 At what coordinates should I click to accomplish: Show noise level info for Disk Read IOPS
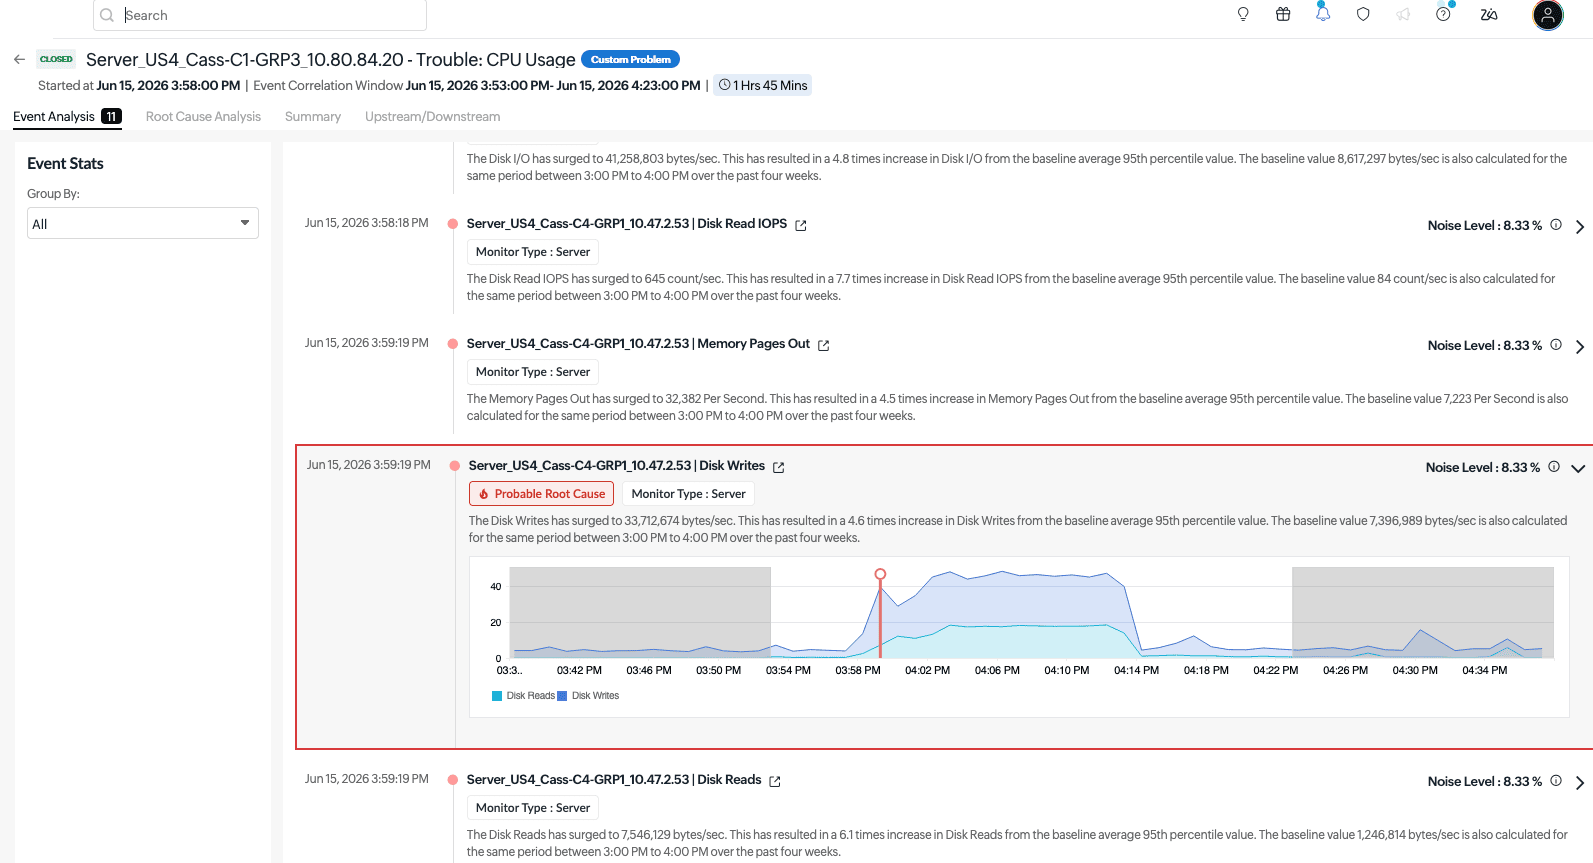pyautogui.click(x=1556, y=225)
